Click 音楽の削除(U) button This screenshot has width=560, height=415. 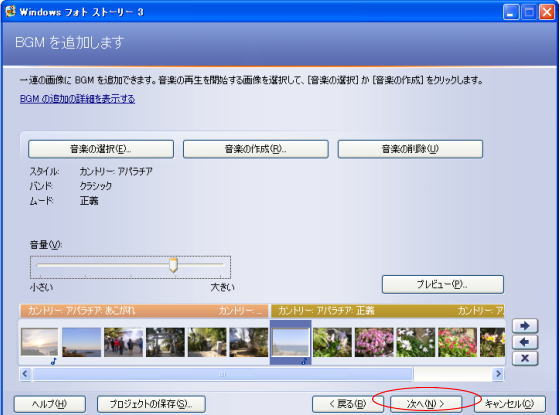click(410, 149)
